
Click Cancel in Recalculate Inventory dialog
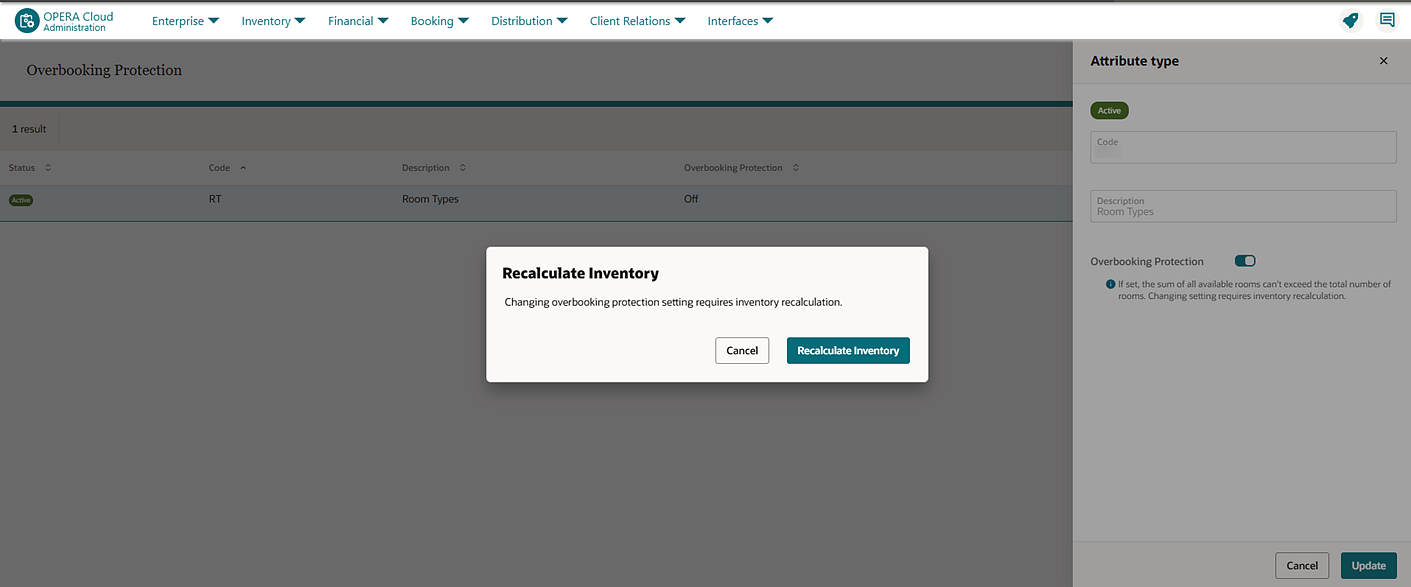(x=742, y=351)
